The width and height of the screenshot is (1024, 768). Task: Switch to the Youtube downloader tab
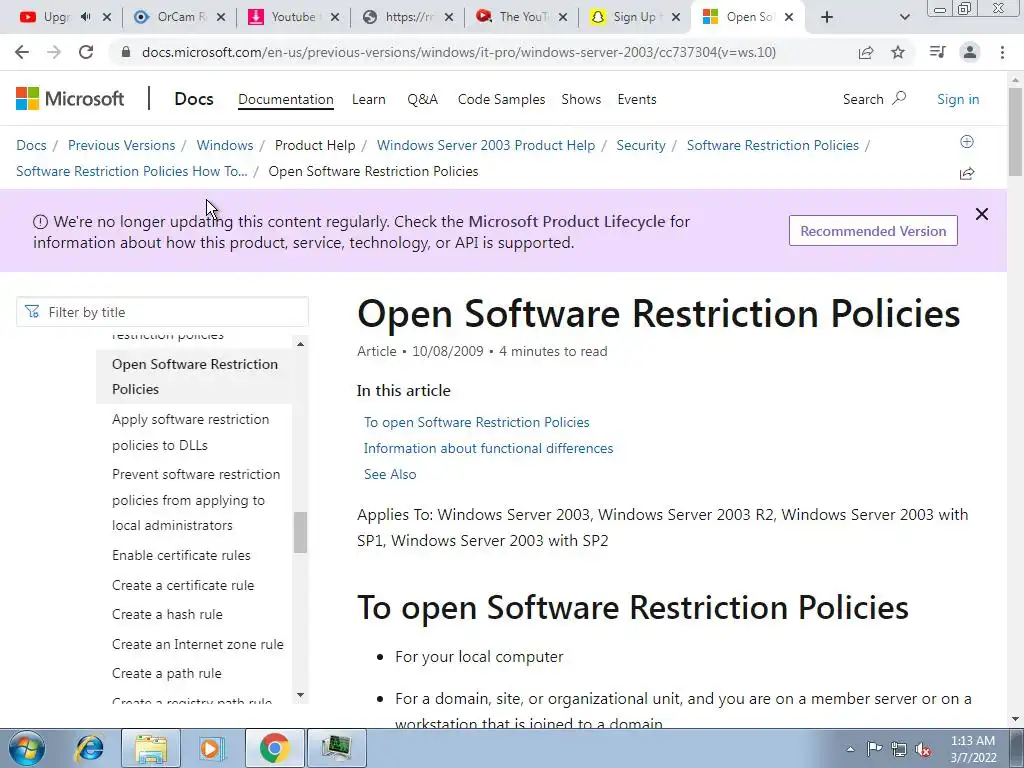tap(293, 17)
